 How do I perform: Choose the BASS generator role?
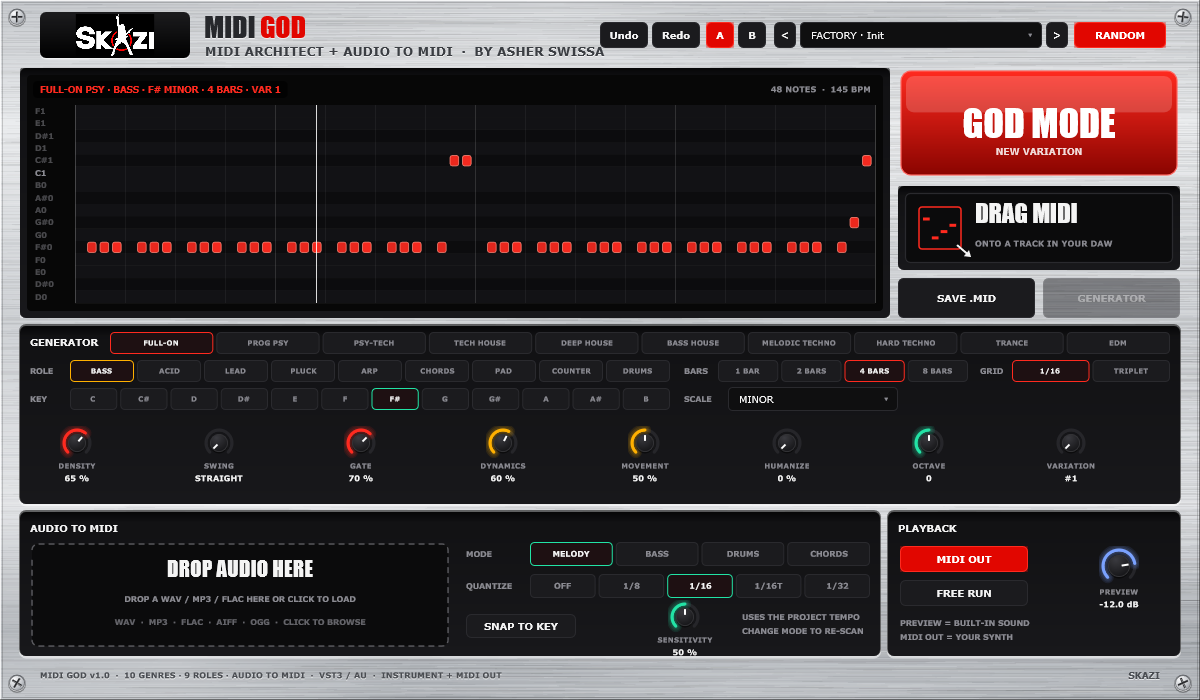[102, 371]
